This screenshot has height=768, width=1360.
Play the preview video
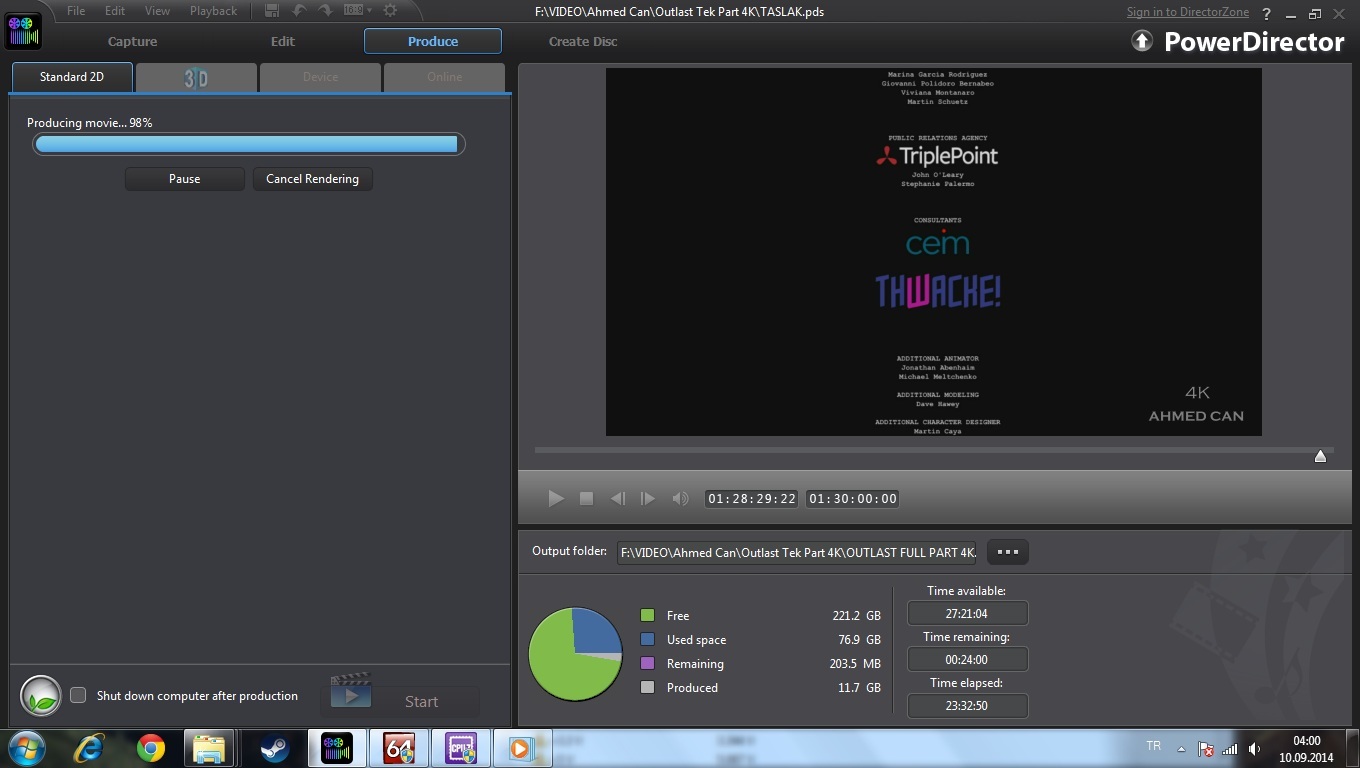pos(556,498)
